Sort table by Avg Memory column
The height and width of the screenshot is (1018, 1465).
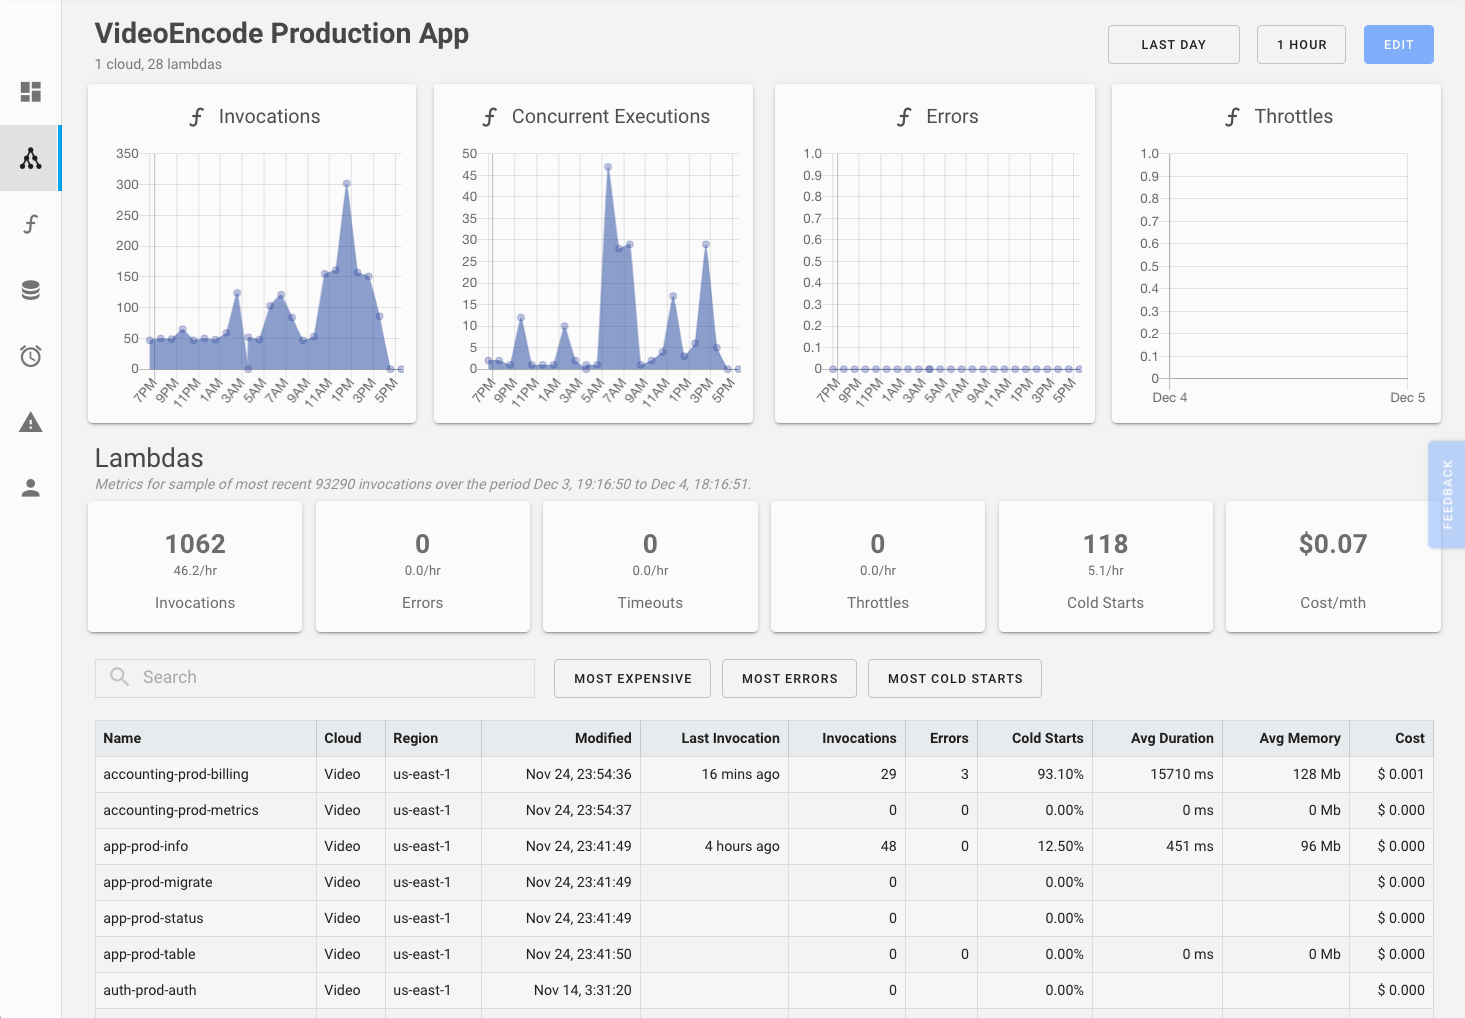tap(1286, 738)
